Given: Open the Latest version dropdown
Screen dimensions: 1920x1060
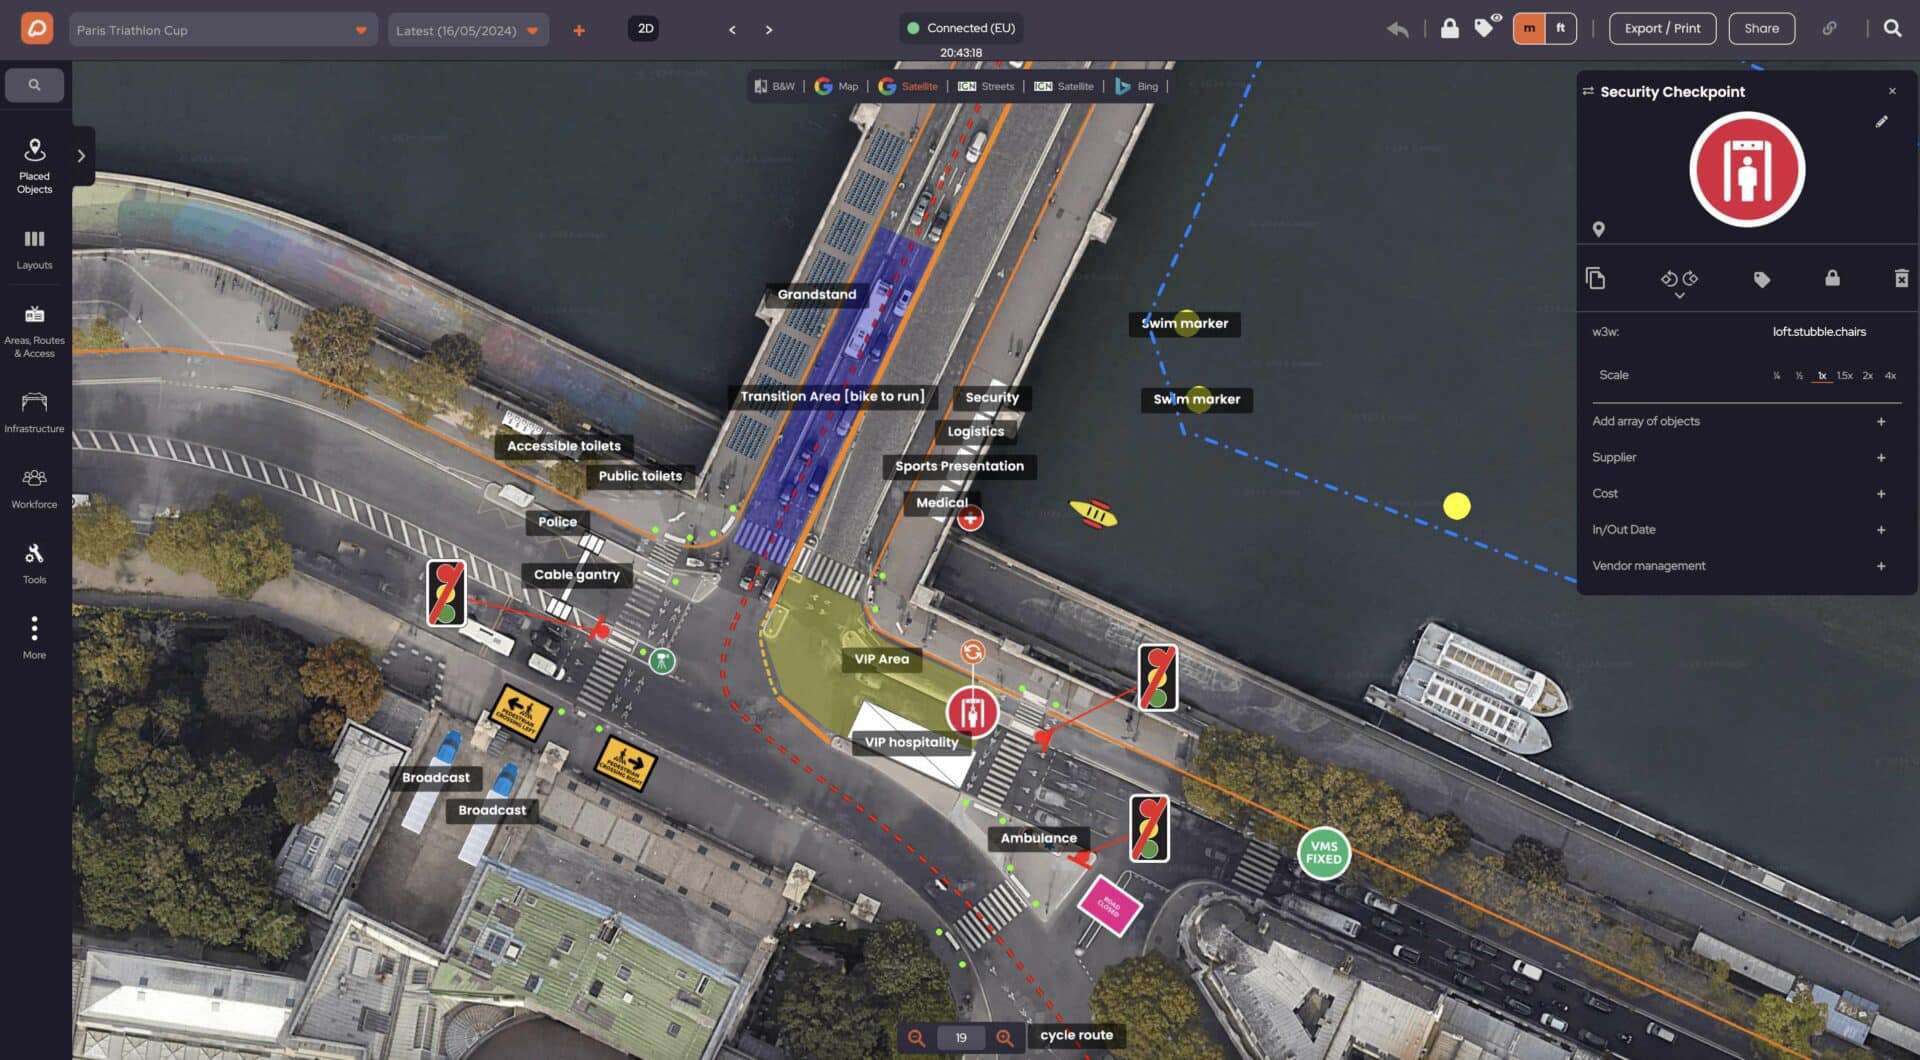Looking at the screenshot, I should (467, 30).
